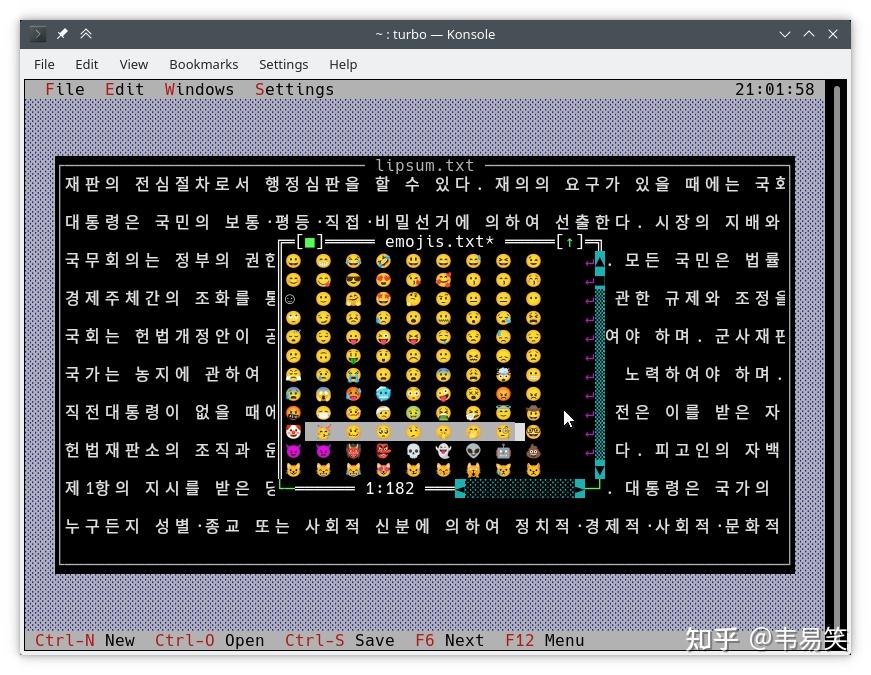Click the small outlined smiley character
The image size is (871, 675).
(x=289, y=299)
